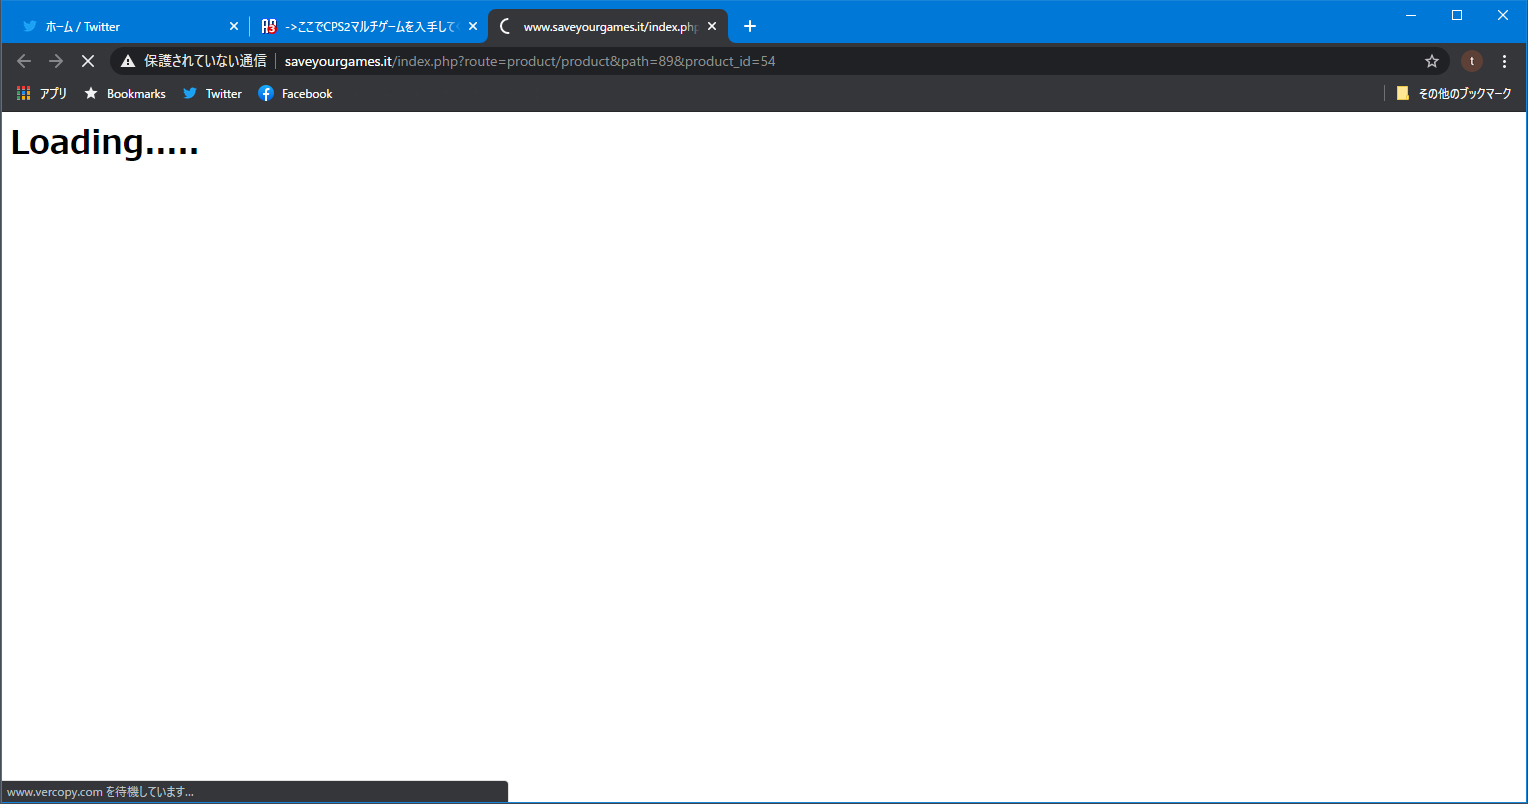Image resolution: width=1528 pixels, height=804 pixels.
Task: Switch to the CPS2 multi game tab
Action: tap(369, 27)
